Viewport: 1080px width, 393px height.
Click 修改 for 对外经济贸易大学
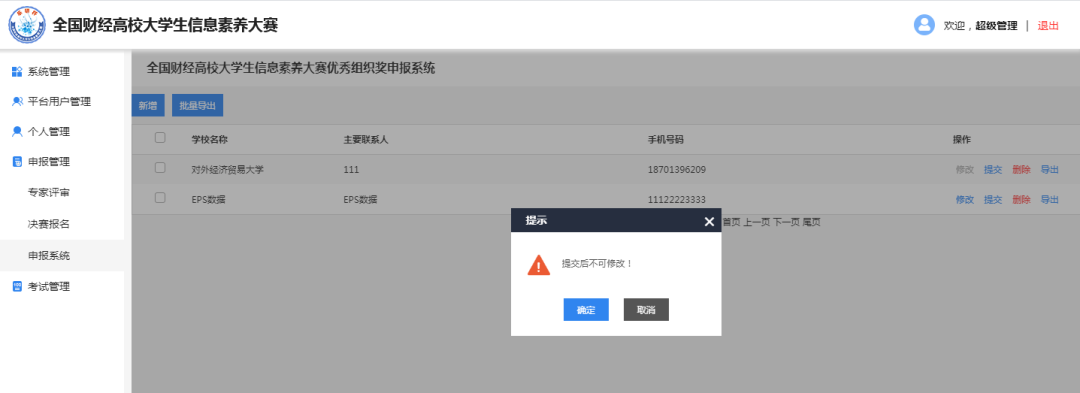pos(964,170)
